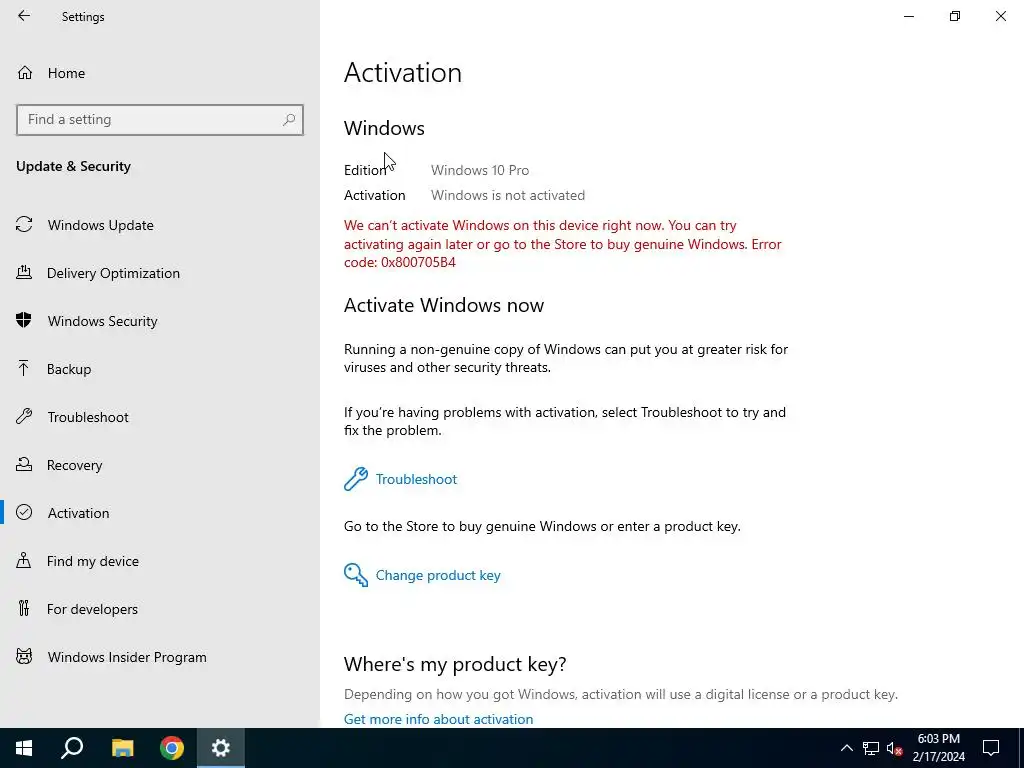Launch Google Chrome from the taskbar

[x=172, y=748]
